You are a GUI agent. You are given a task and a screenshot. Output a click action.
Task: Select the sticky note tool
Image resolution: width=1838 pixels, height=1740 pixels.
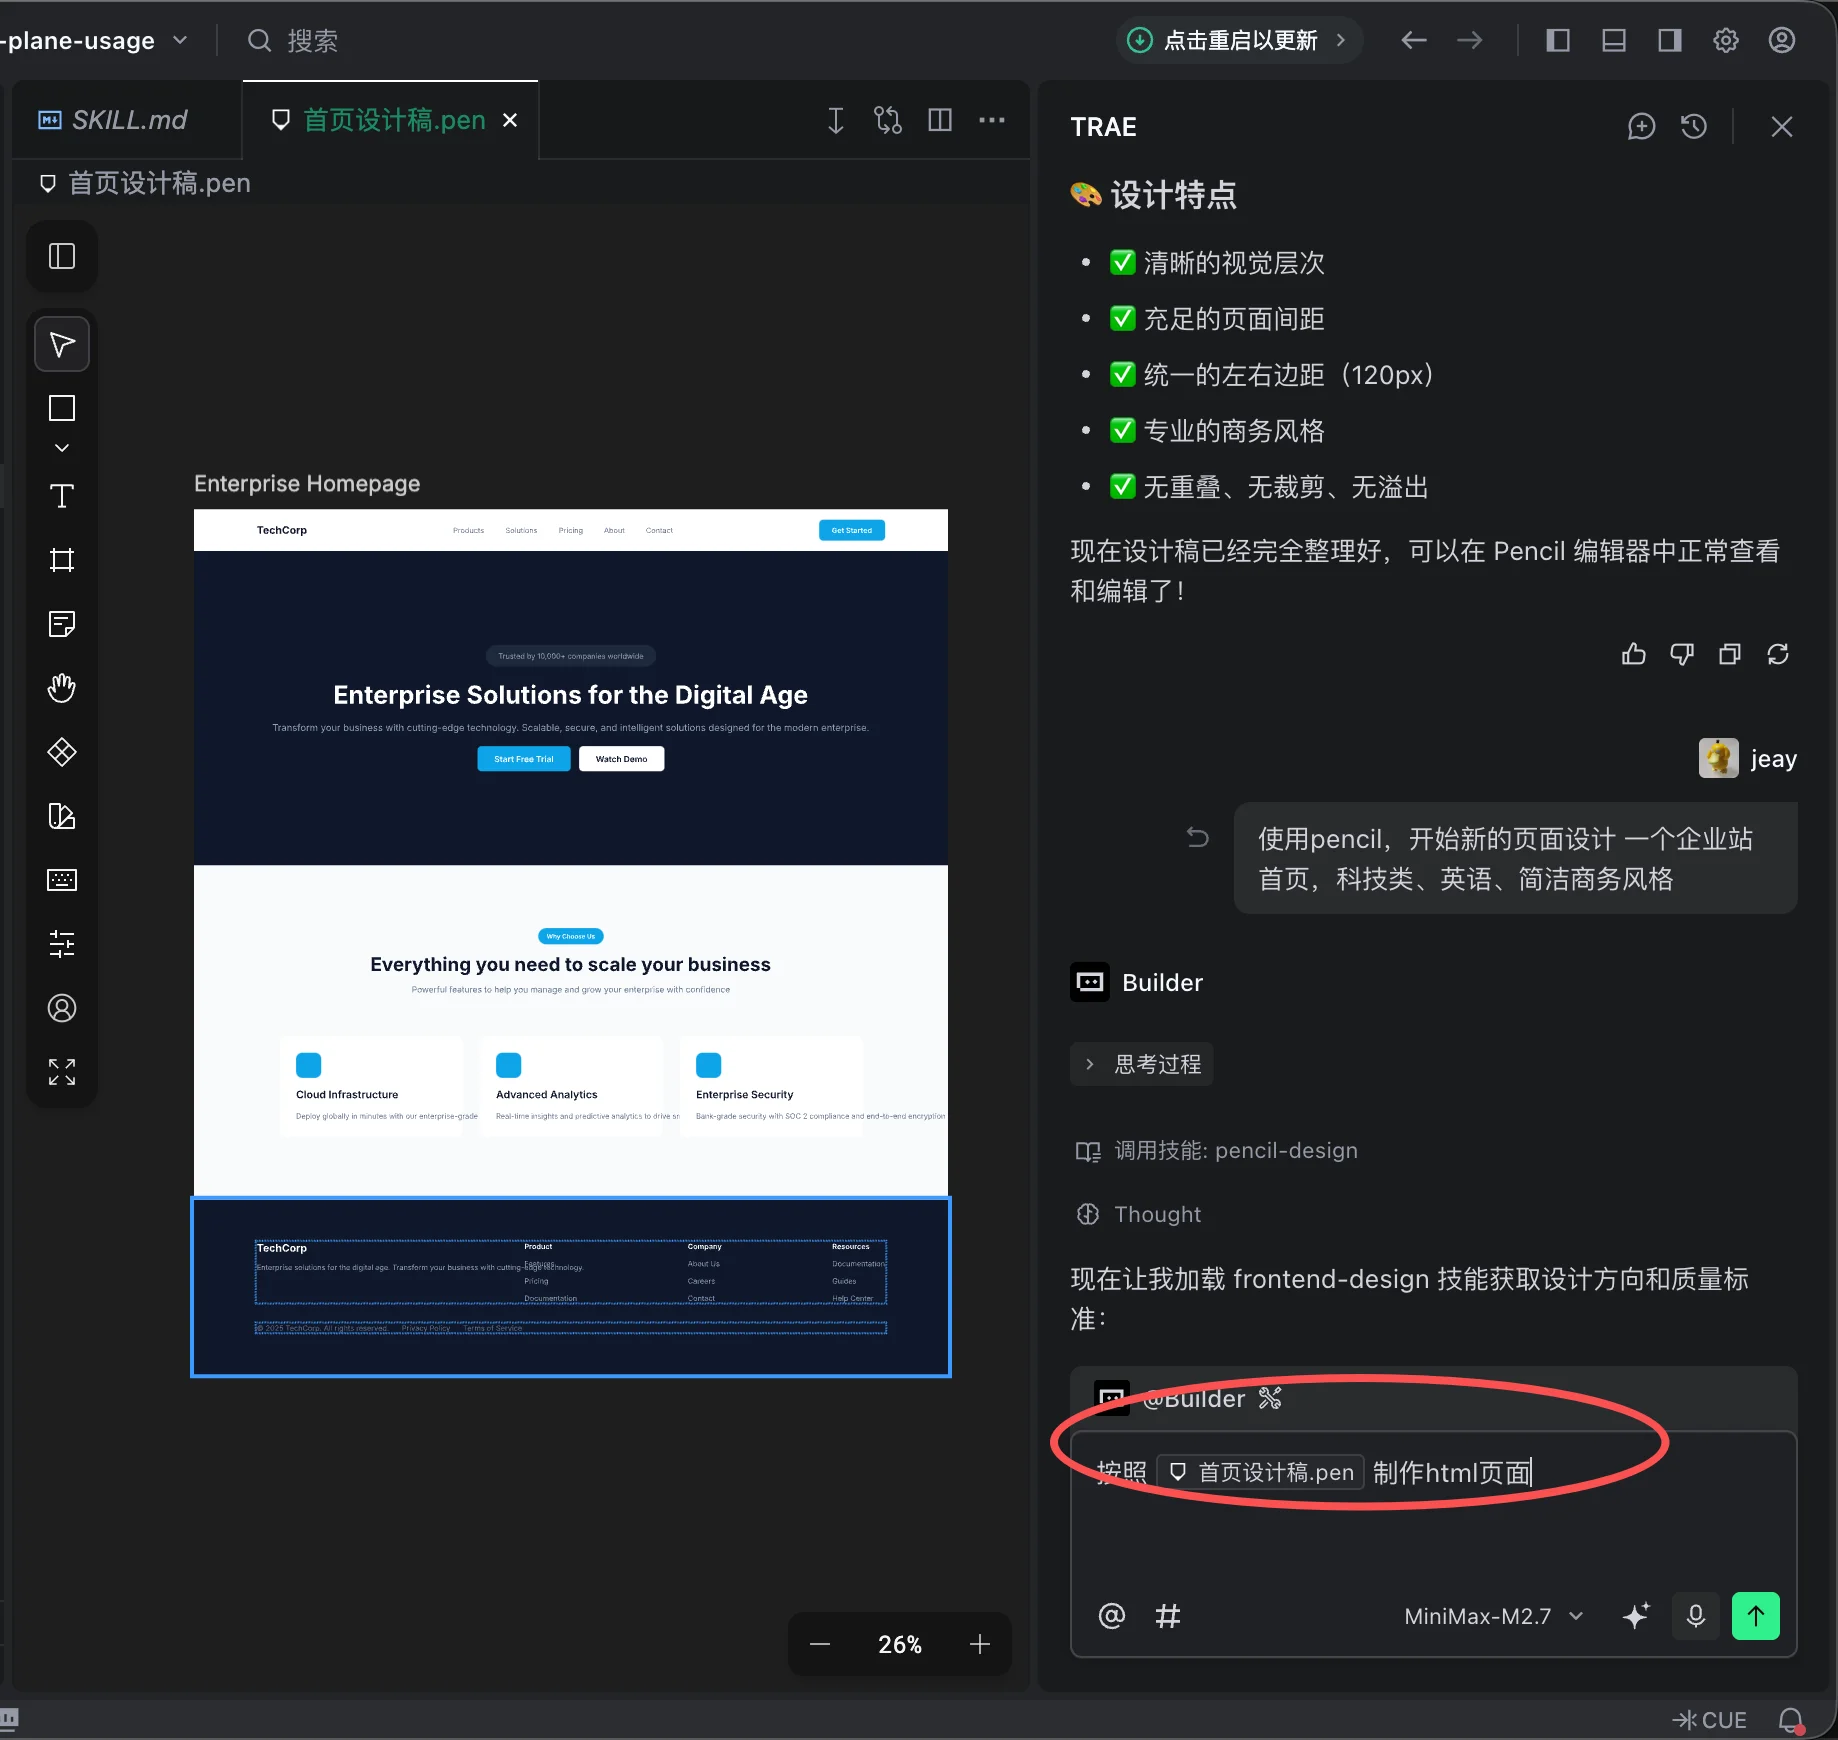click(62, 624)
